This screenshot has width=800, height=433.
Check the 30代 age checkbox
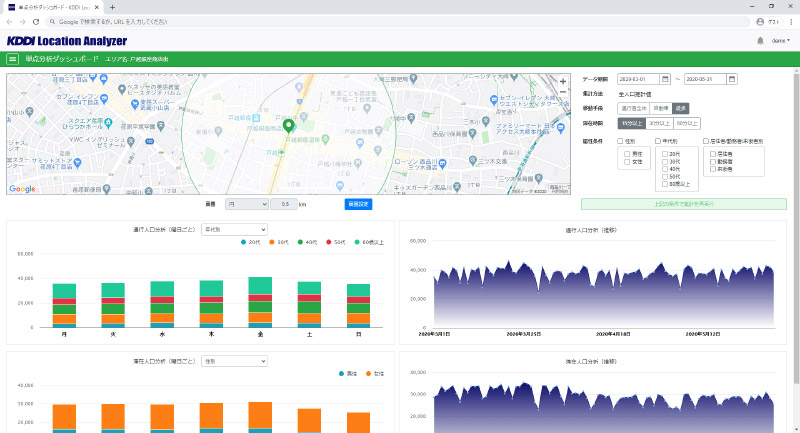click(x=665, y=162)
